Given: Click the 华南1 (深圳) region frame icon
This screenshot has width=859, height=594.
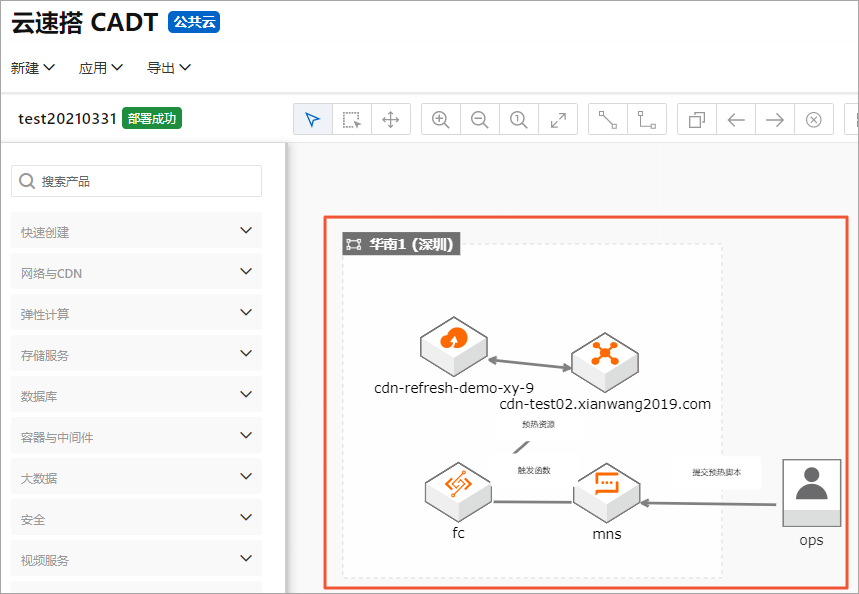Looking at the screenshot, I should [354, 244].
